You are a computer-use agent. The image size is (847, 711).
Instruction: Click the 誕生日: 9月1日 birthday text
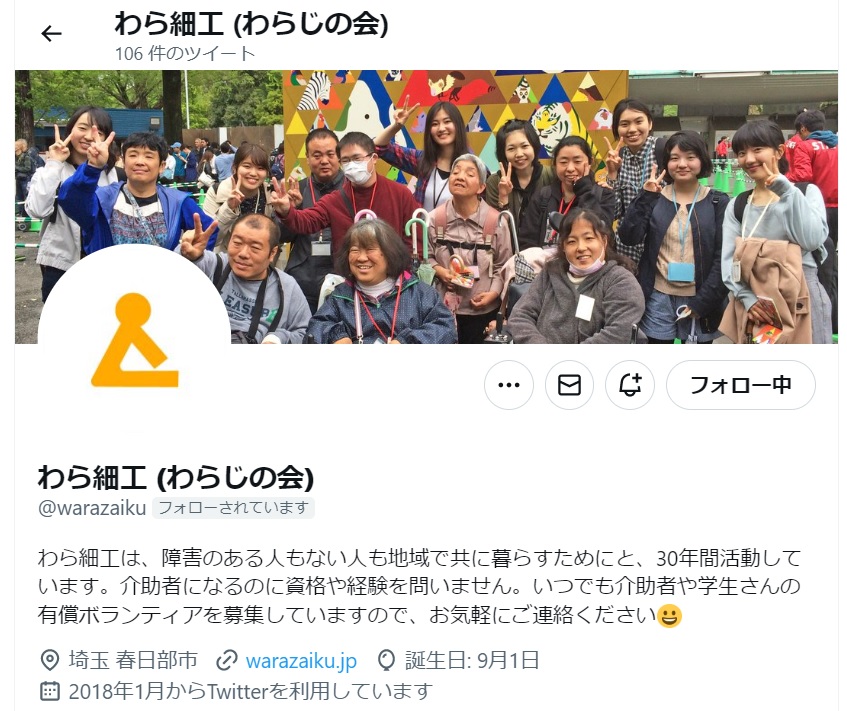point(472,660)
